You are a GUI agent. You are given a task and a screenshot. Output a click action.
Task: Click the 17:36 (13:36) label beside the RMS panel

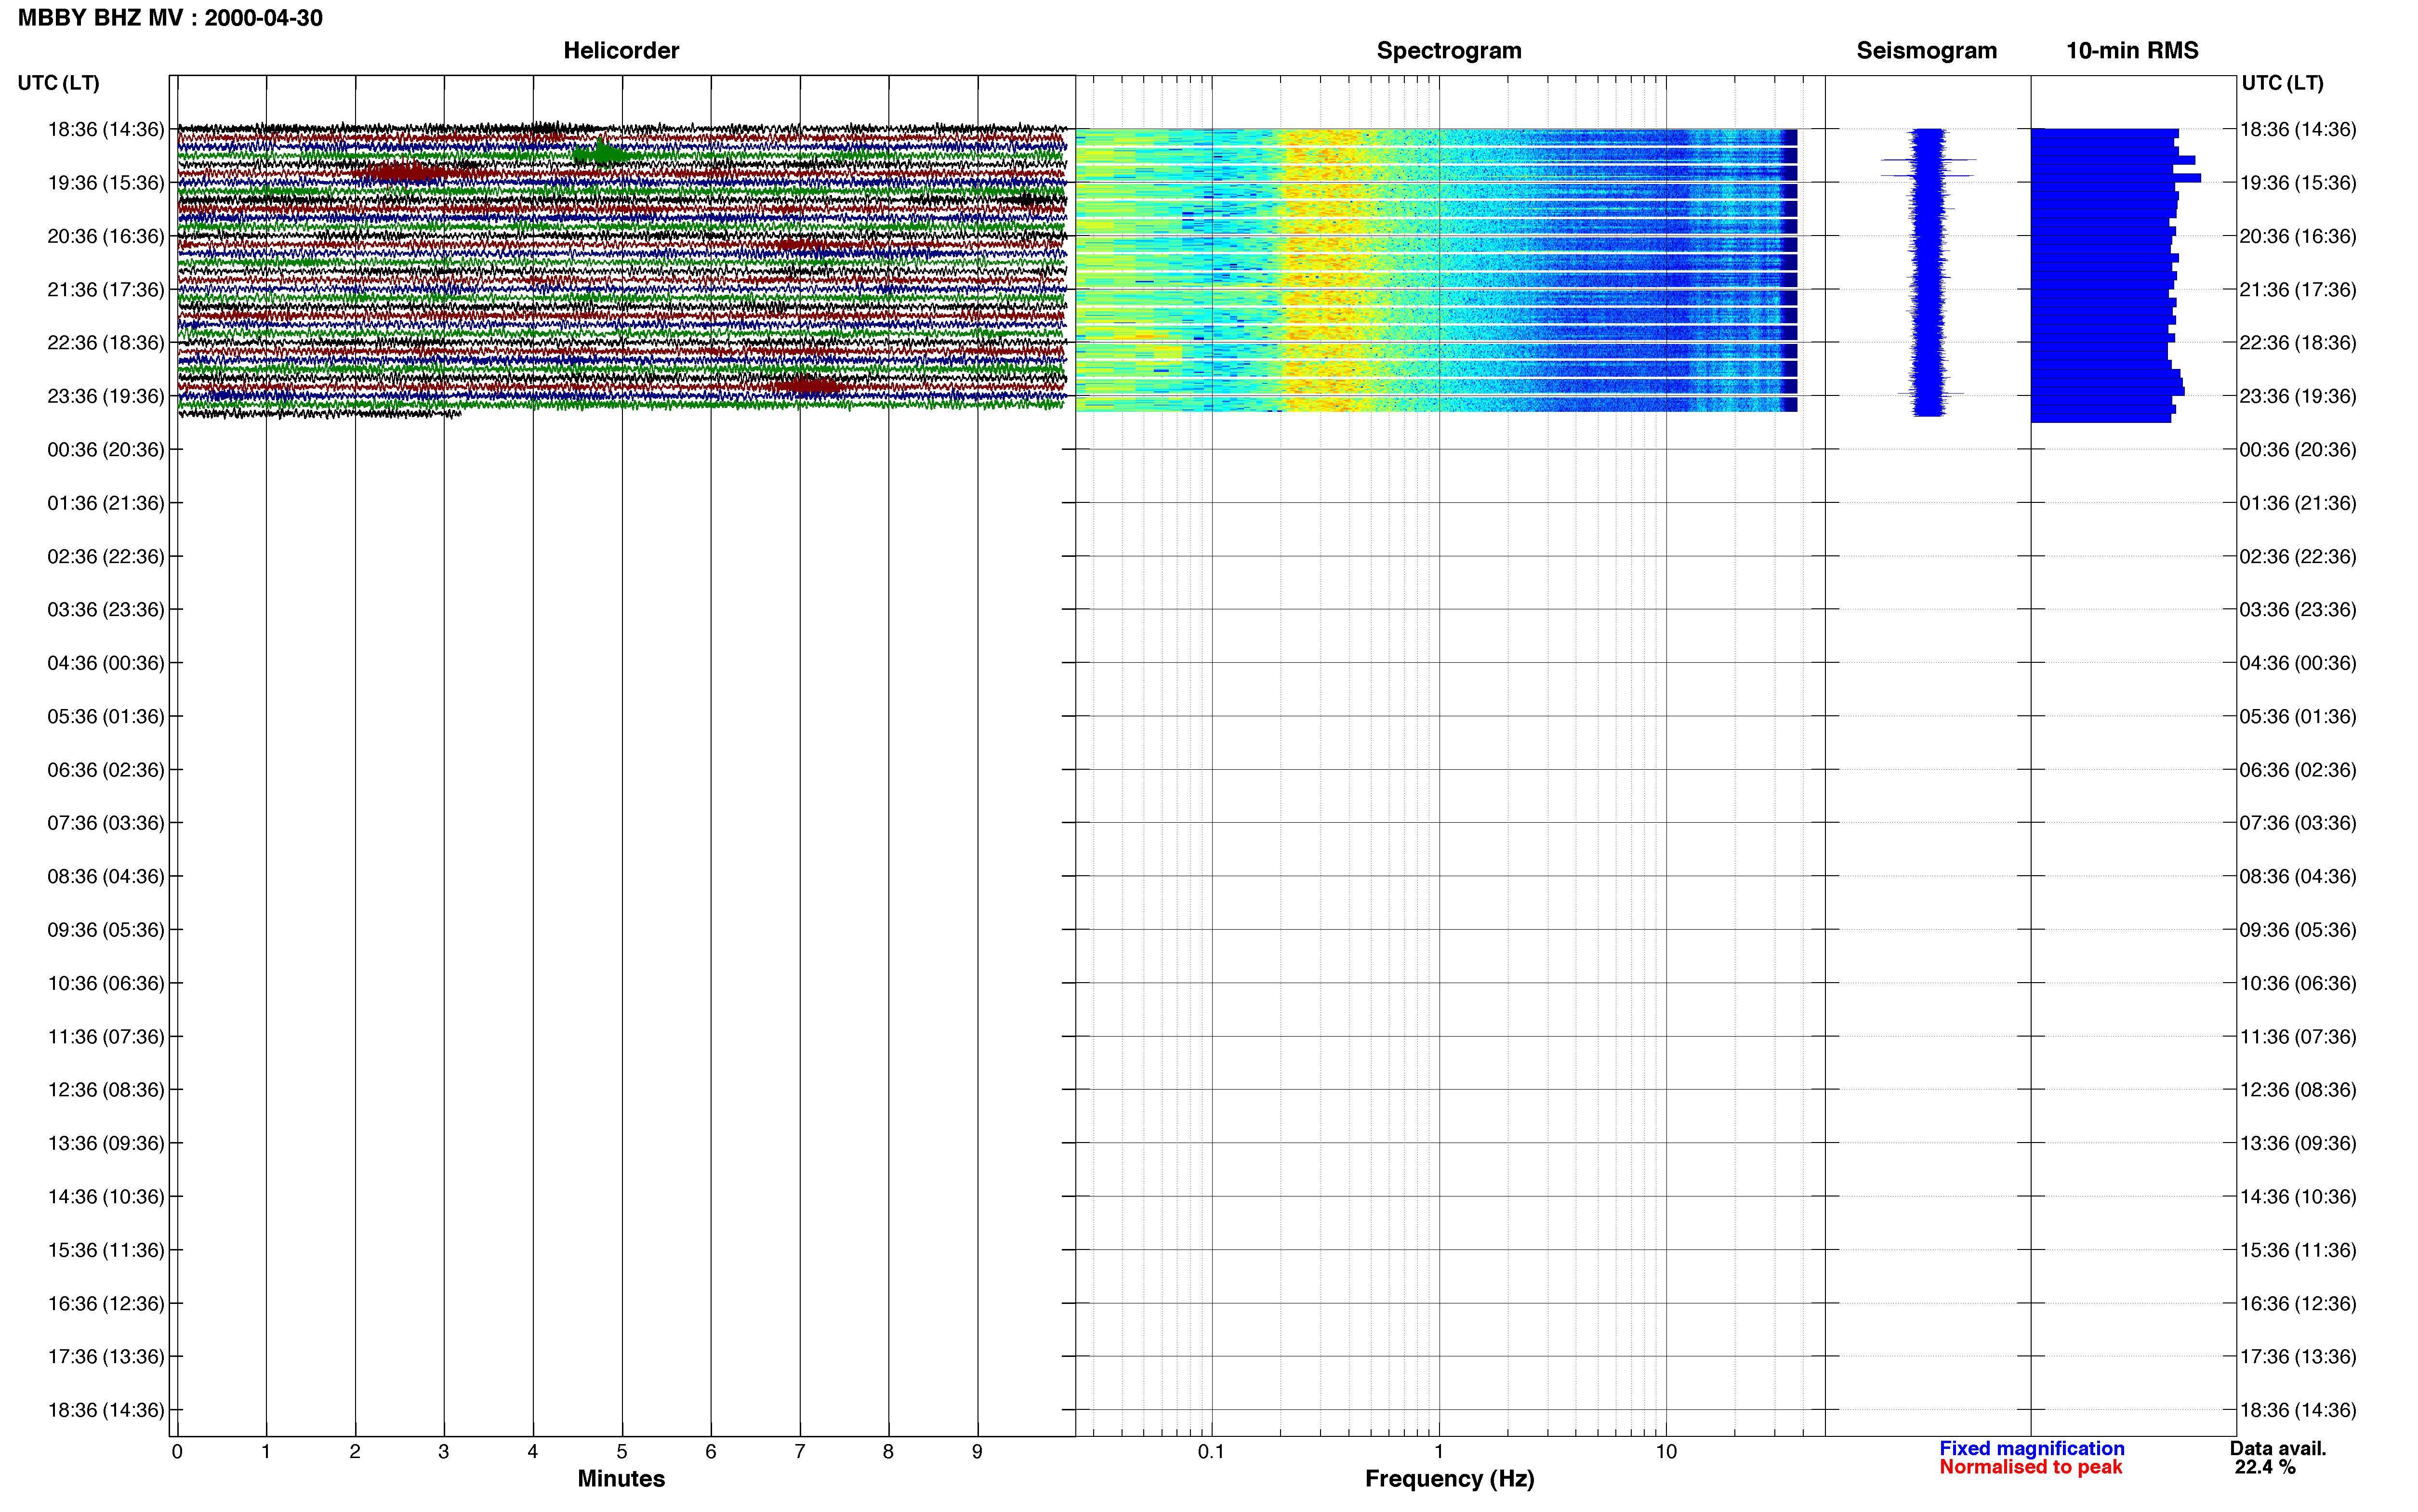click(2298, 1357)
